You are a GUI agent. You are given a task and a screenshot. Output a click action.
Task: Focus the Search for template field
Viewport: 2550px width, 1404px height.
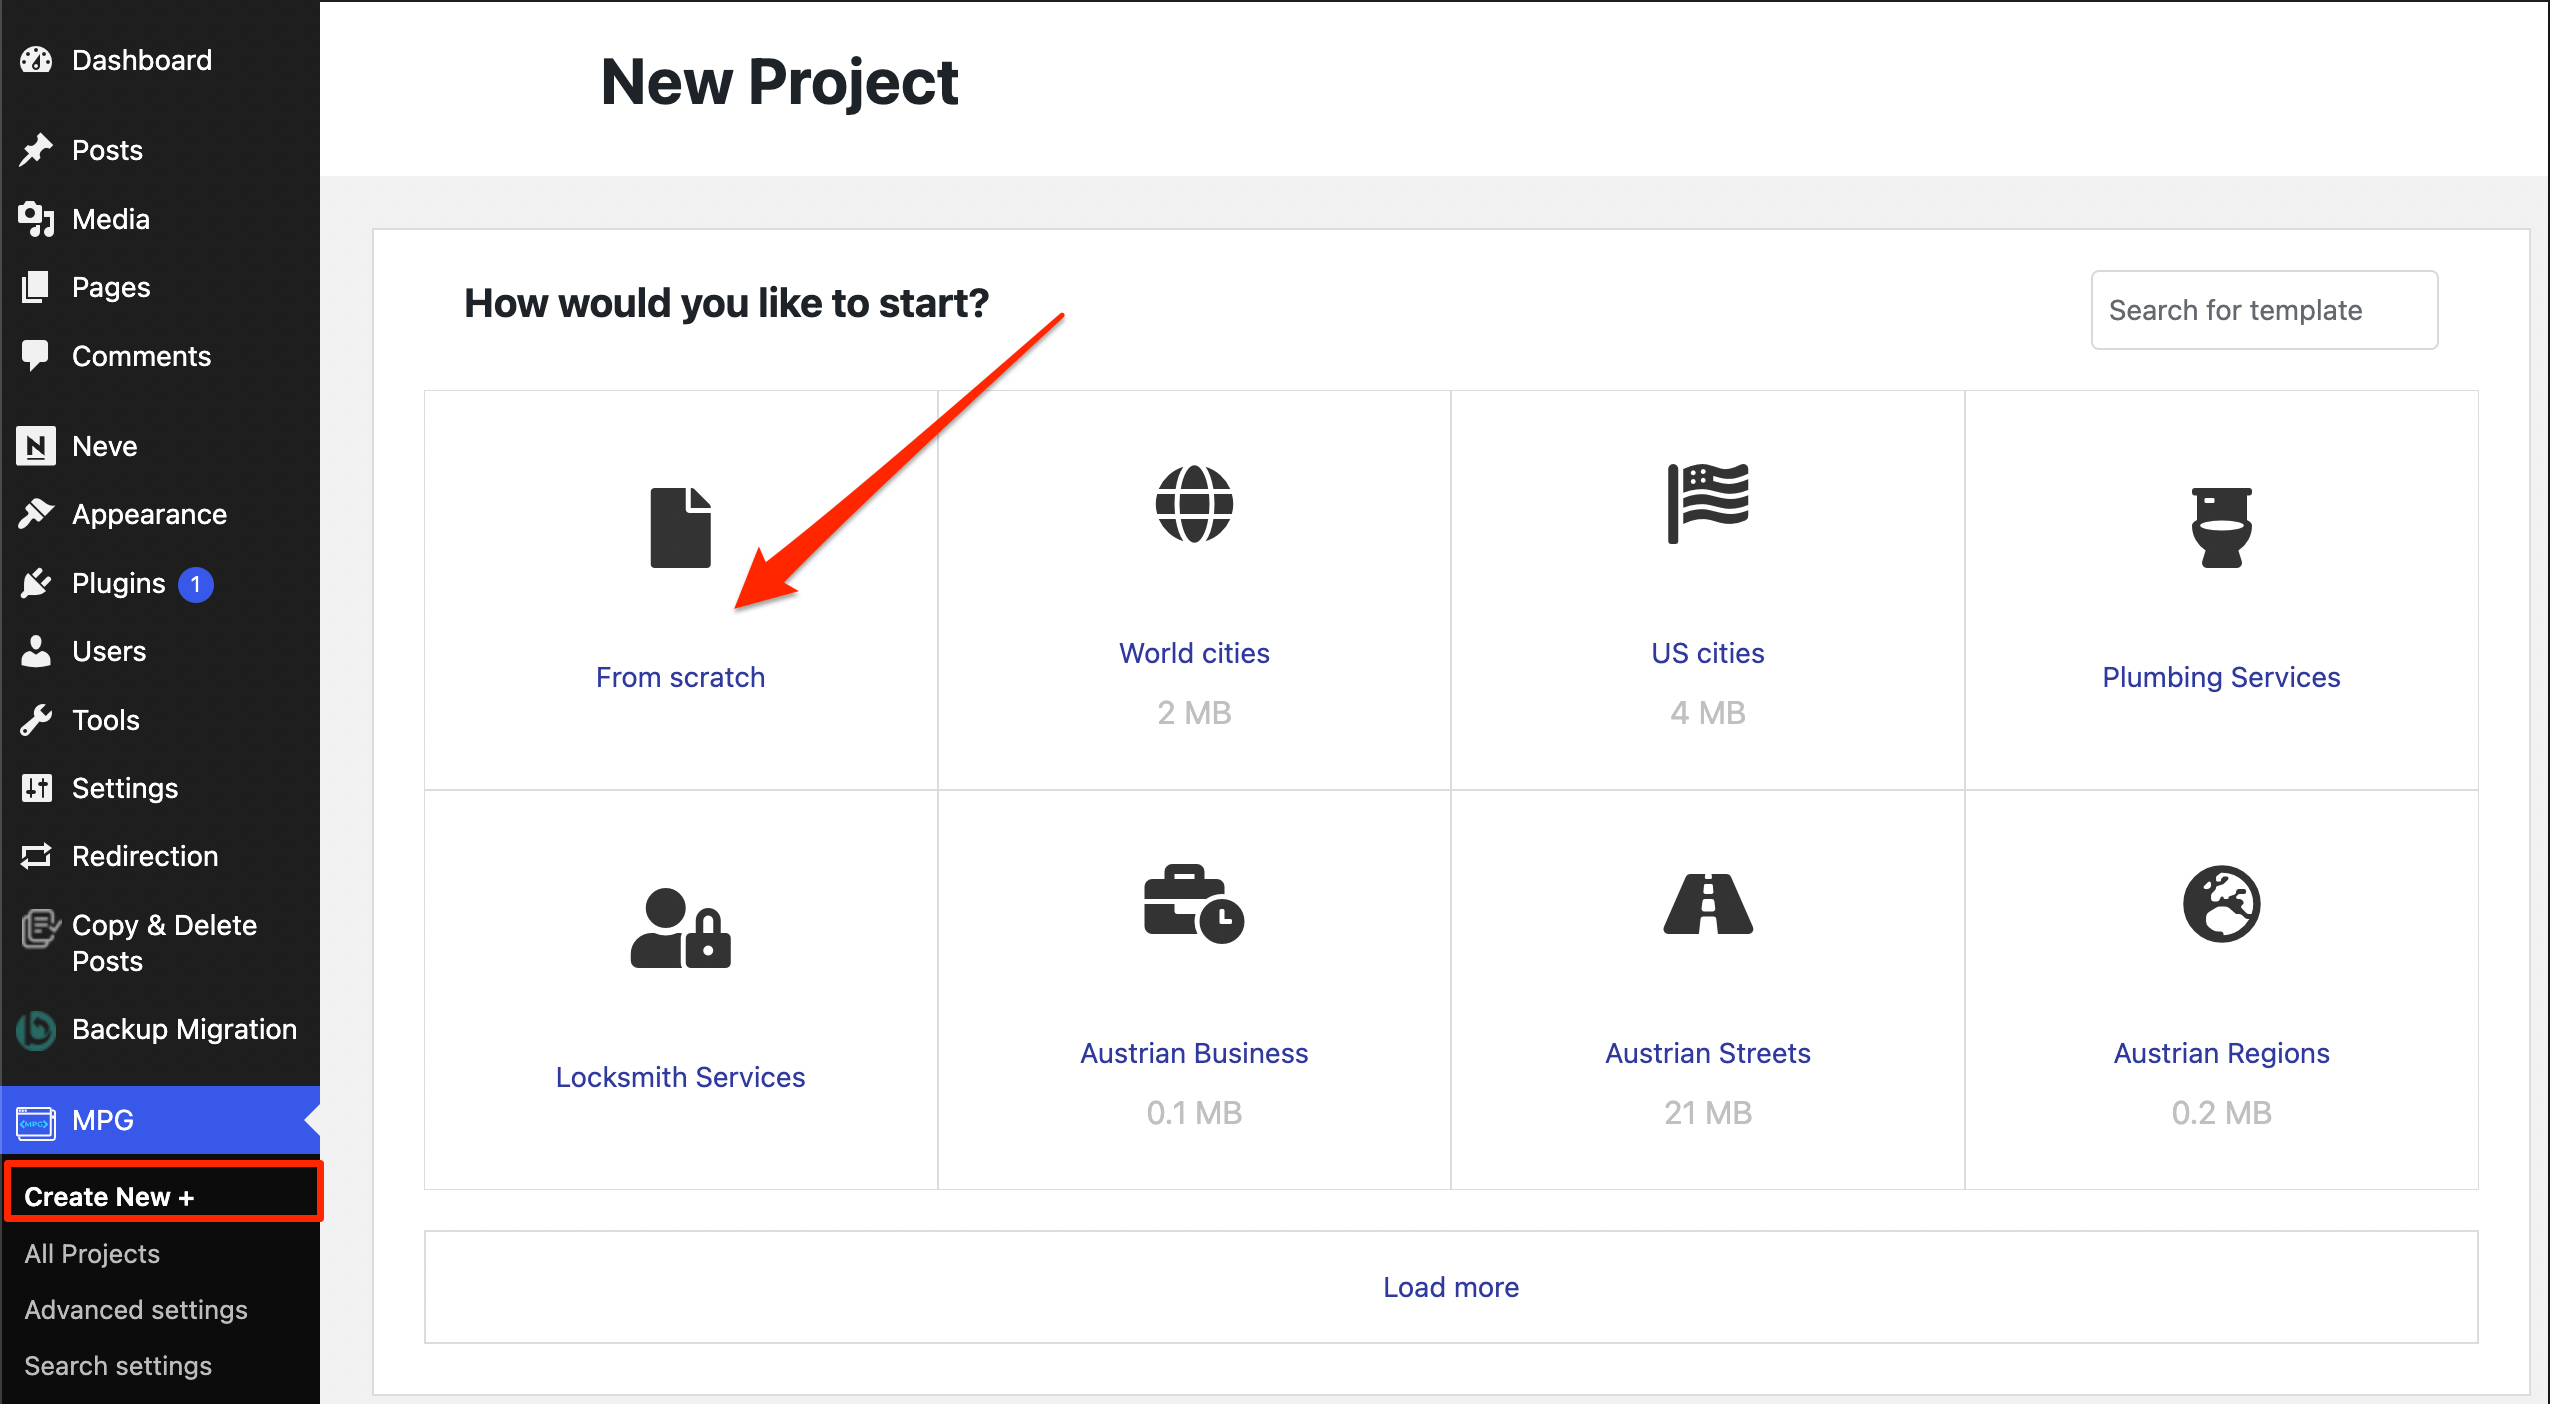pos(2264,310)
